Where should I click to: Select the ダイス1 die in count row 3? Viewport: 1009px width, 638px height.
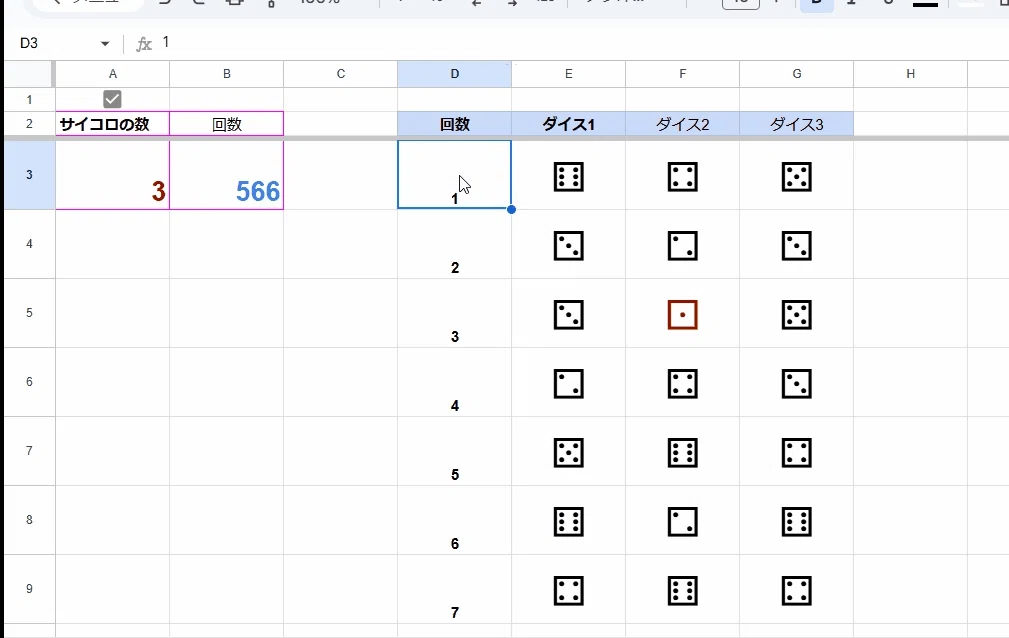pos(569,315)
